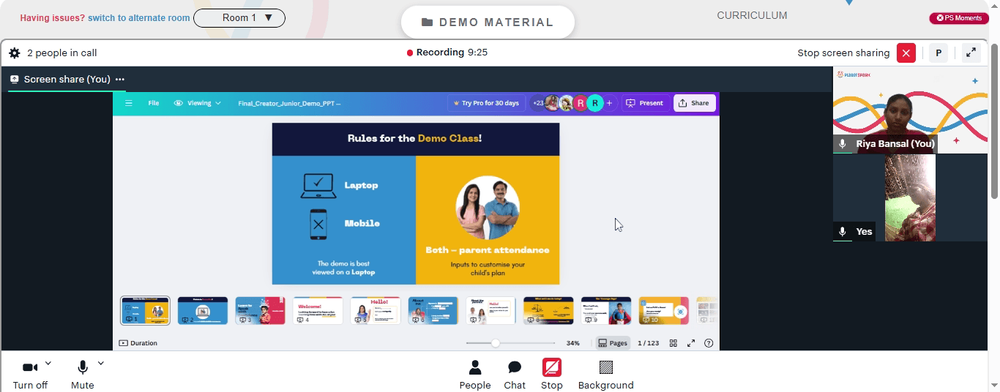Click Final_Creator_Junior_Demo_PPT title
Screen dimensions: 1000x392
coord(290,103)
